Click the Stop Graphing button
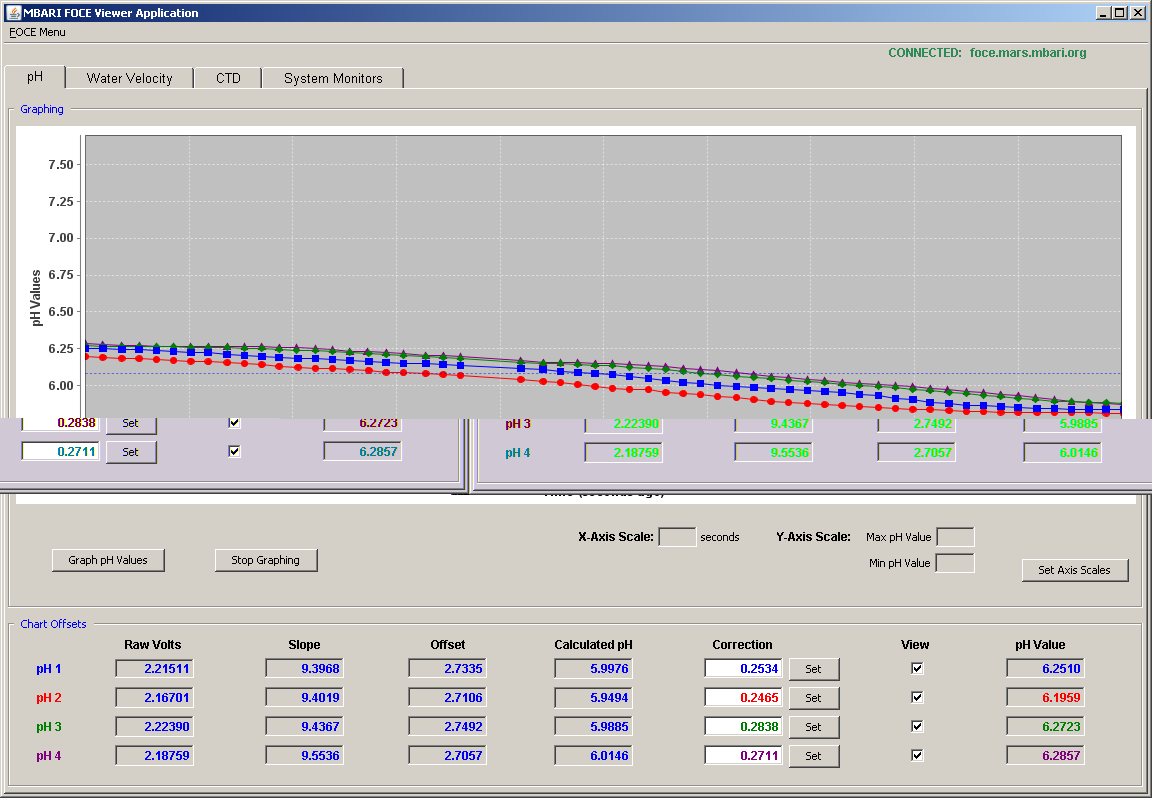1152x798 pixels. 266,560
